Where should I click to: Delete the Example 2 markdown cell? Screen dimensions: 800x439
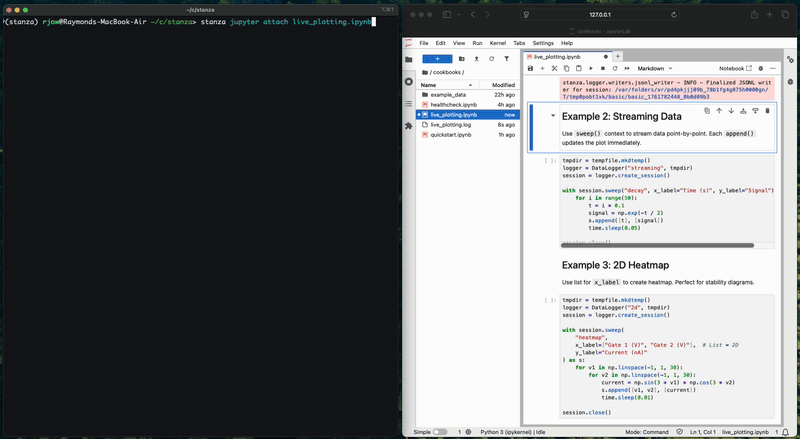pos(767,111)
